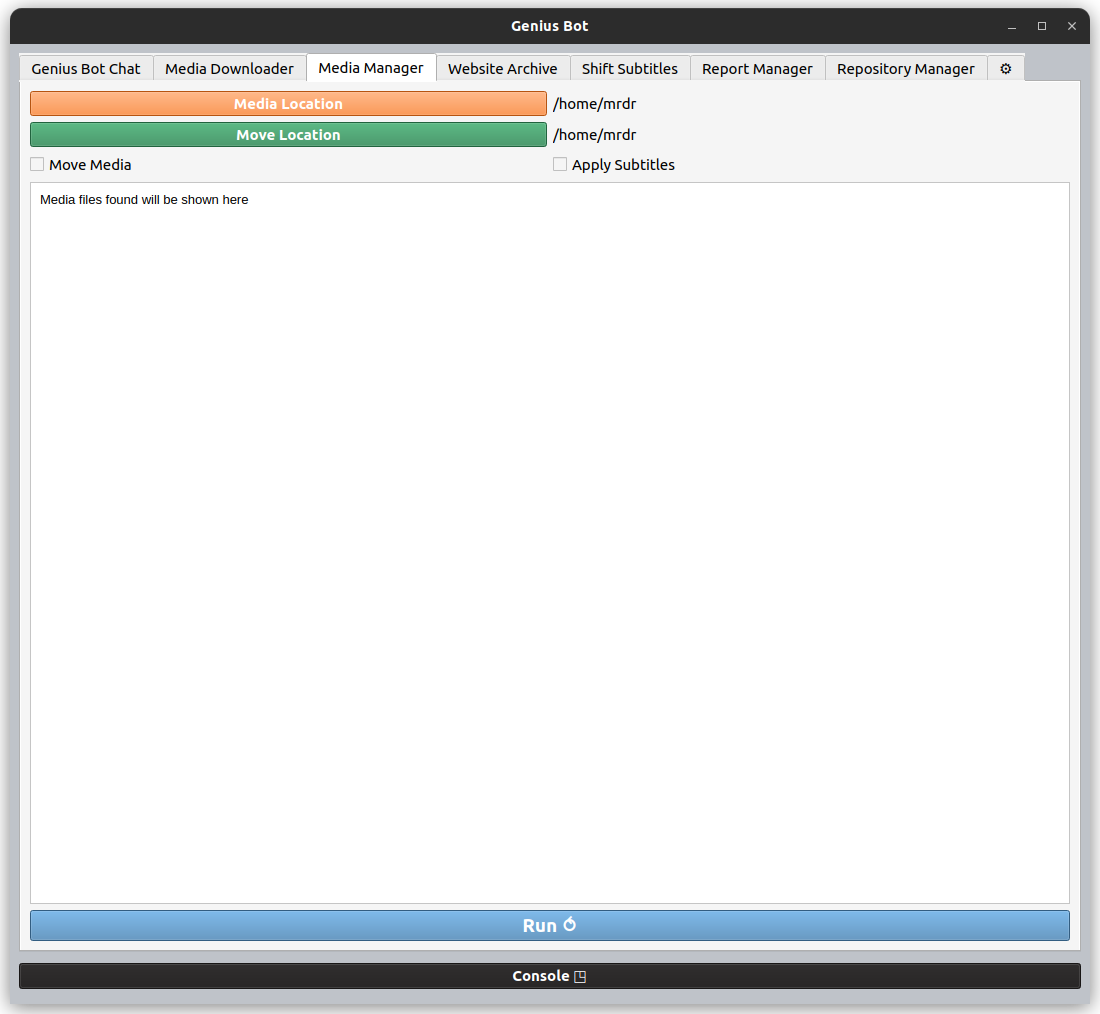Viewport: 1100px width, 1014px height.
Task: Open the Media Downloader tab
Action: 229,69
